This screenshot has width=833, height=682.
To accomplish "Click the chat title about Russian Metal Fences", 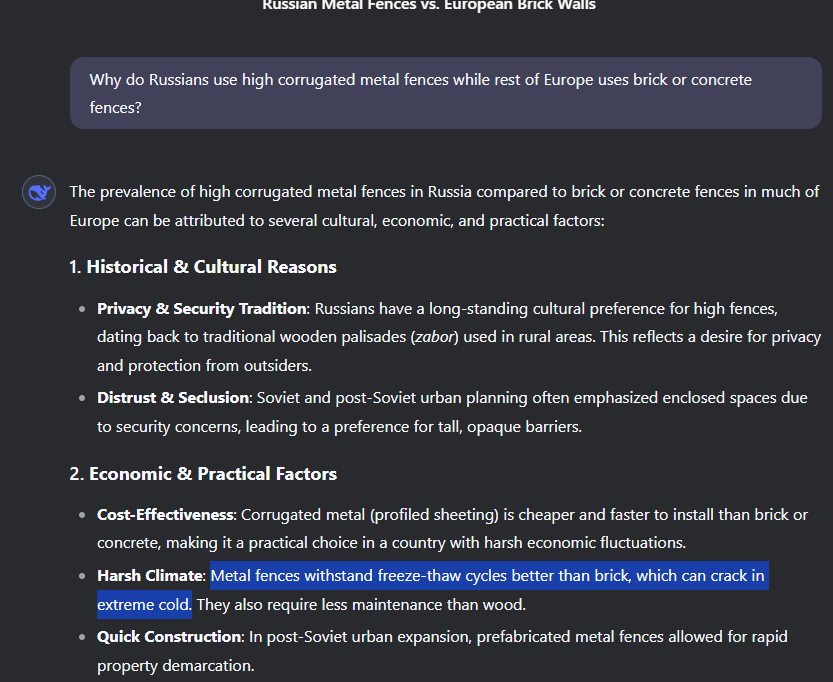I will [428, 5].
